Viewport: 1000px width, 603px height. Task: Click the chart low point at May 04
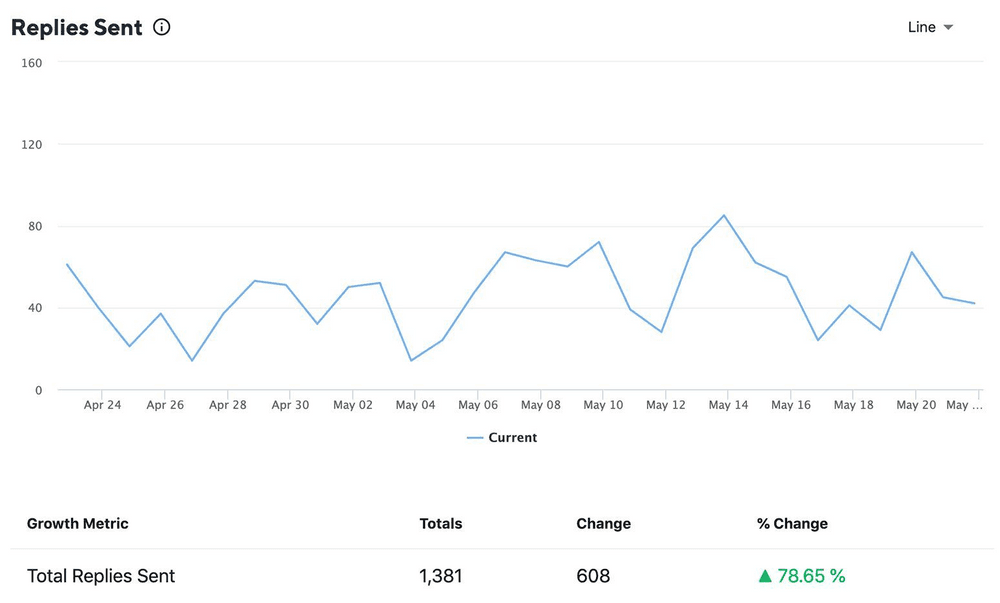pyautogui.click(x=411, y=360)
